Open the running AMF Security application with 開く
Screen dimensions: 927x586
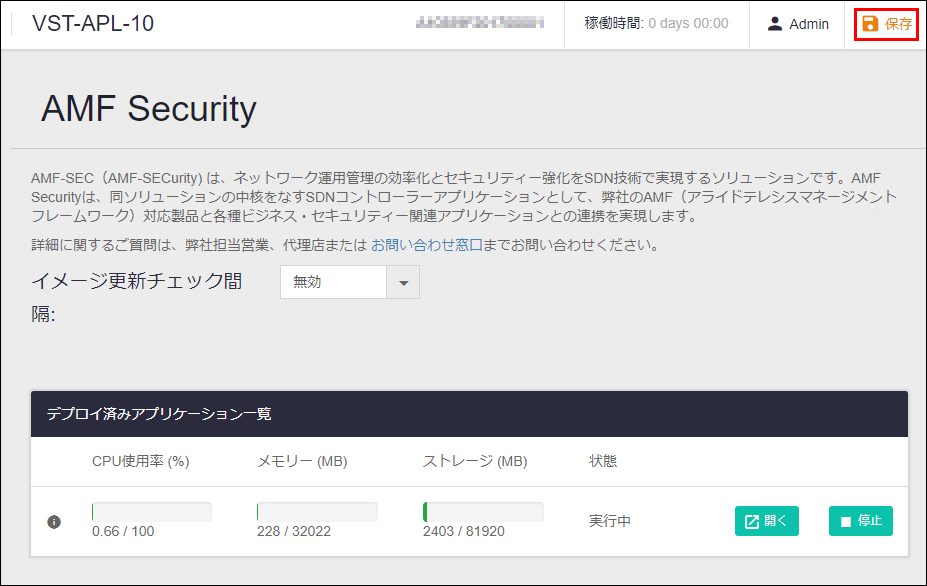point(767,521)
